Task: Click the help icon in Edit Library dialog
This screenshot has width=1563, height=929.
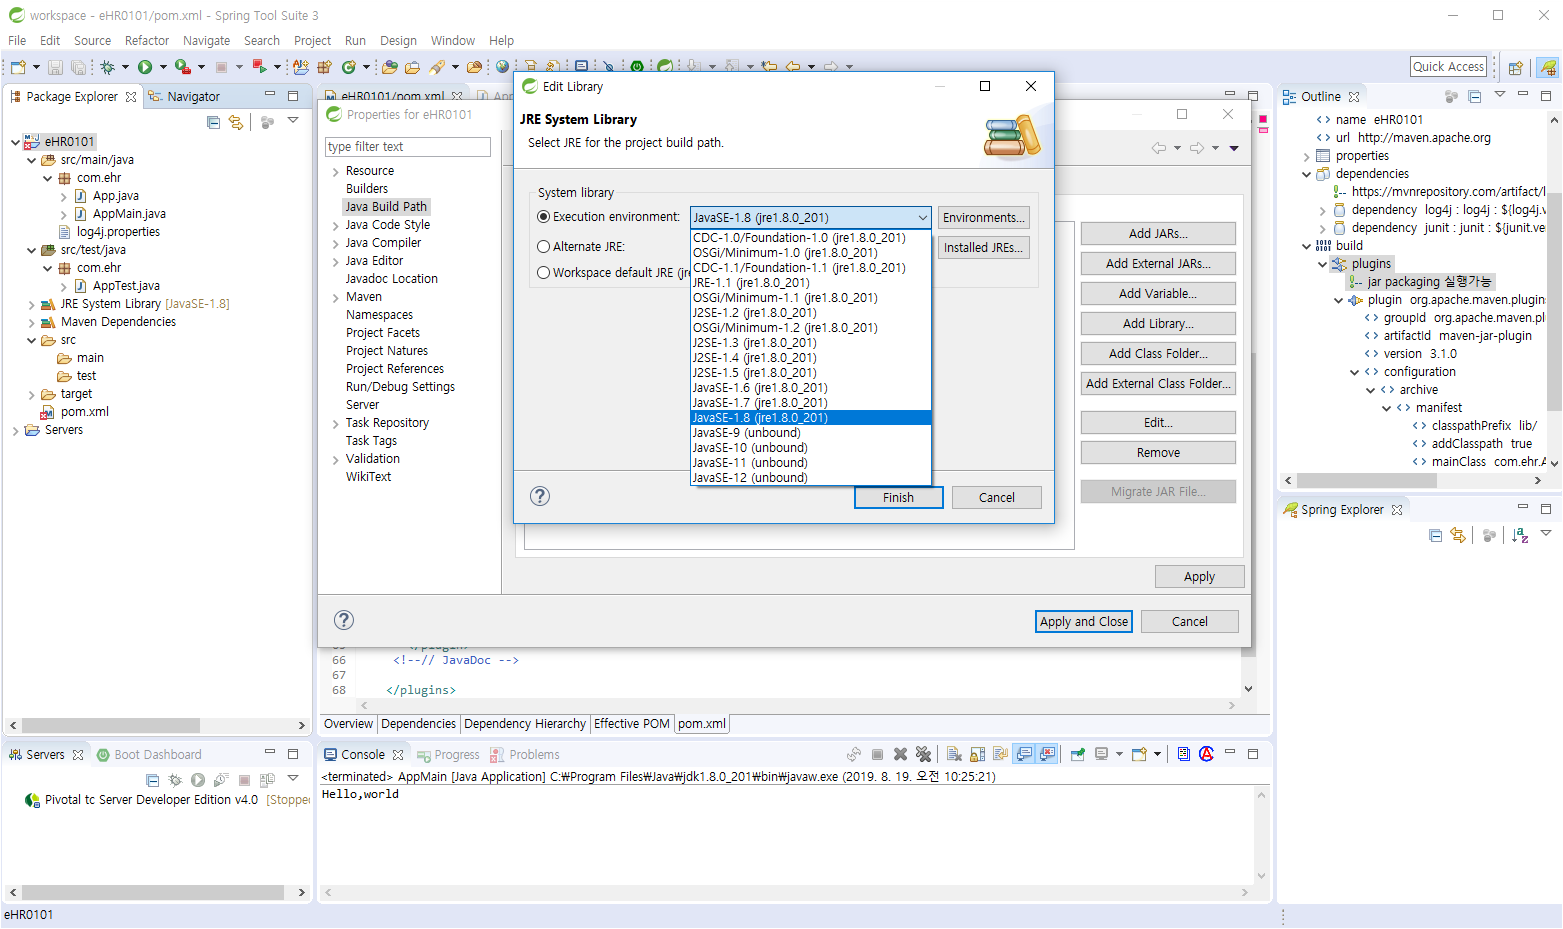Action: click(x=540, y=496)
